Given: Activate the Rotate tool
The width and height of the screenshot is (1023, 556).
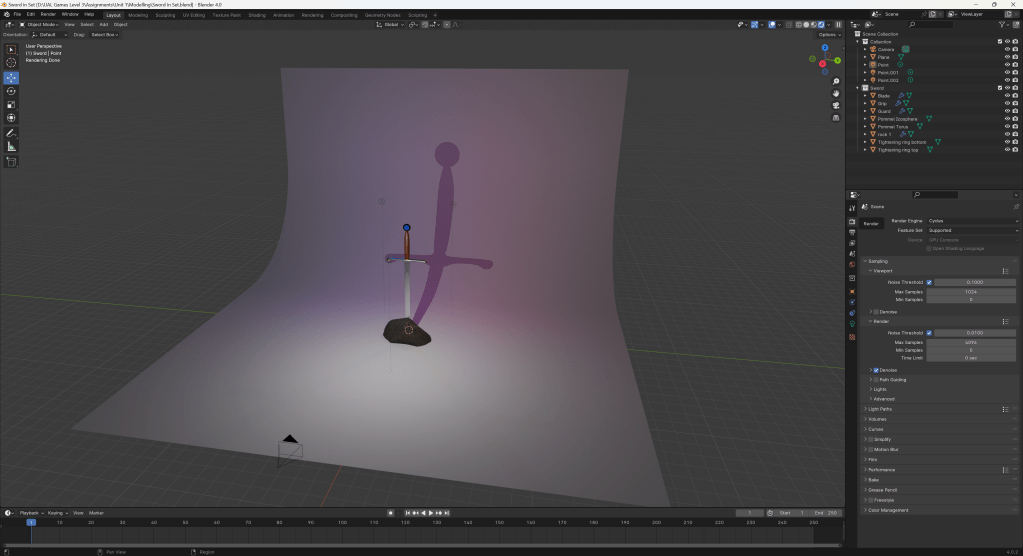Looking at the screenshot, I should [12, 91].
